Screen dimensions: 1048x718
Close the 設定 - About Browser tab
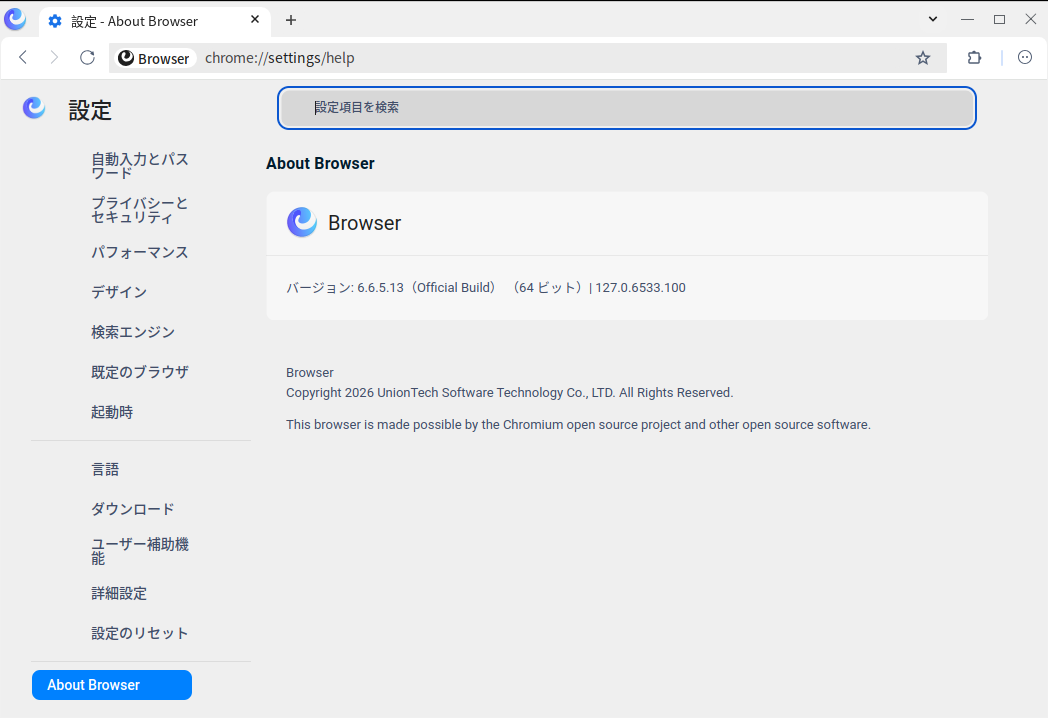(x=255, y=20)
